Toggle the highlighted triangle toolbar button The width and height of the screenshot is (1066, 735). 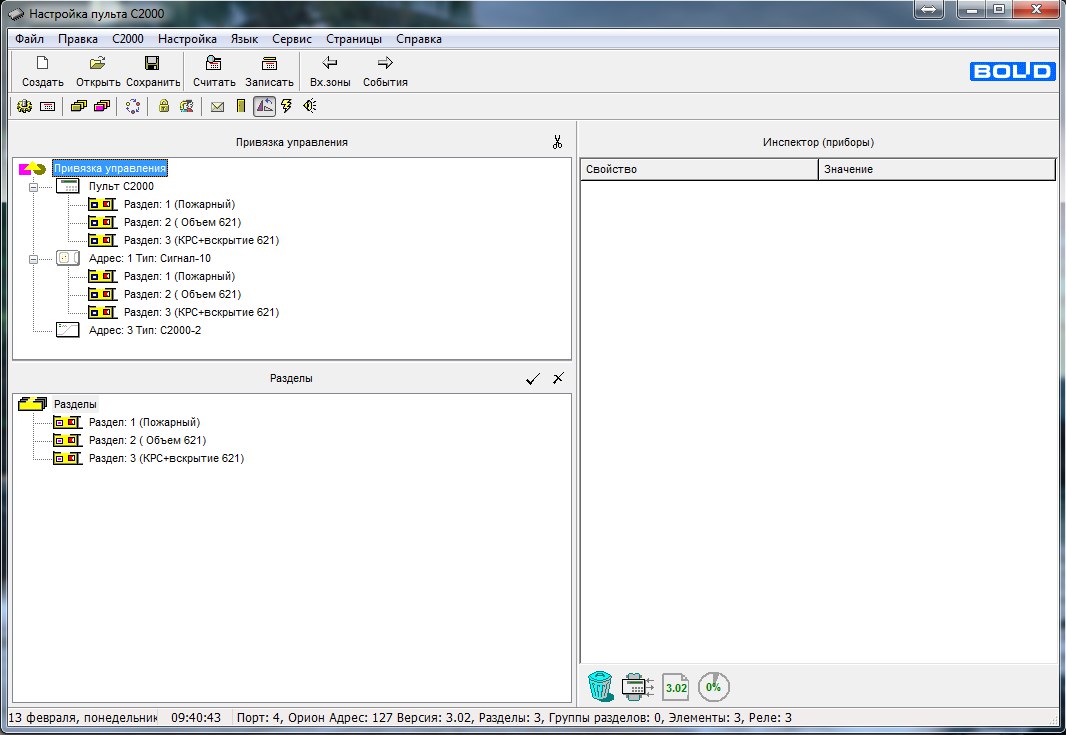pos(264,106)
